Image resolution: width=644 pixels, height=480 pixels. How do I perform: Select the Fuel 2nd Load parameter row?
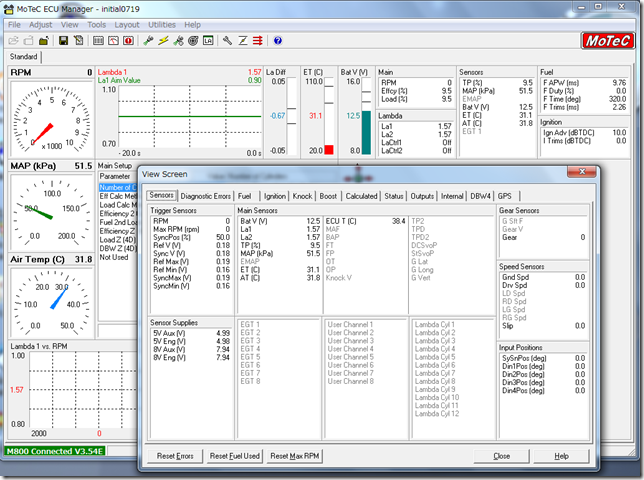coord(118,222)
